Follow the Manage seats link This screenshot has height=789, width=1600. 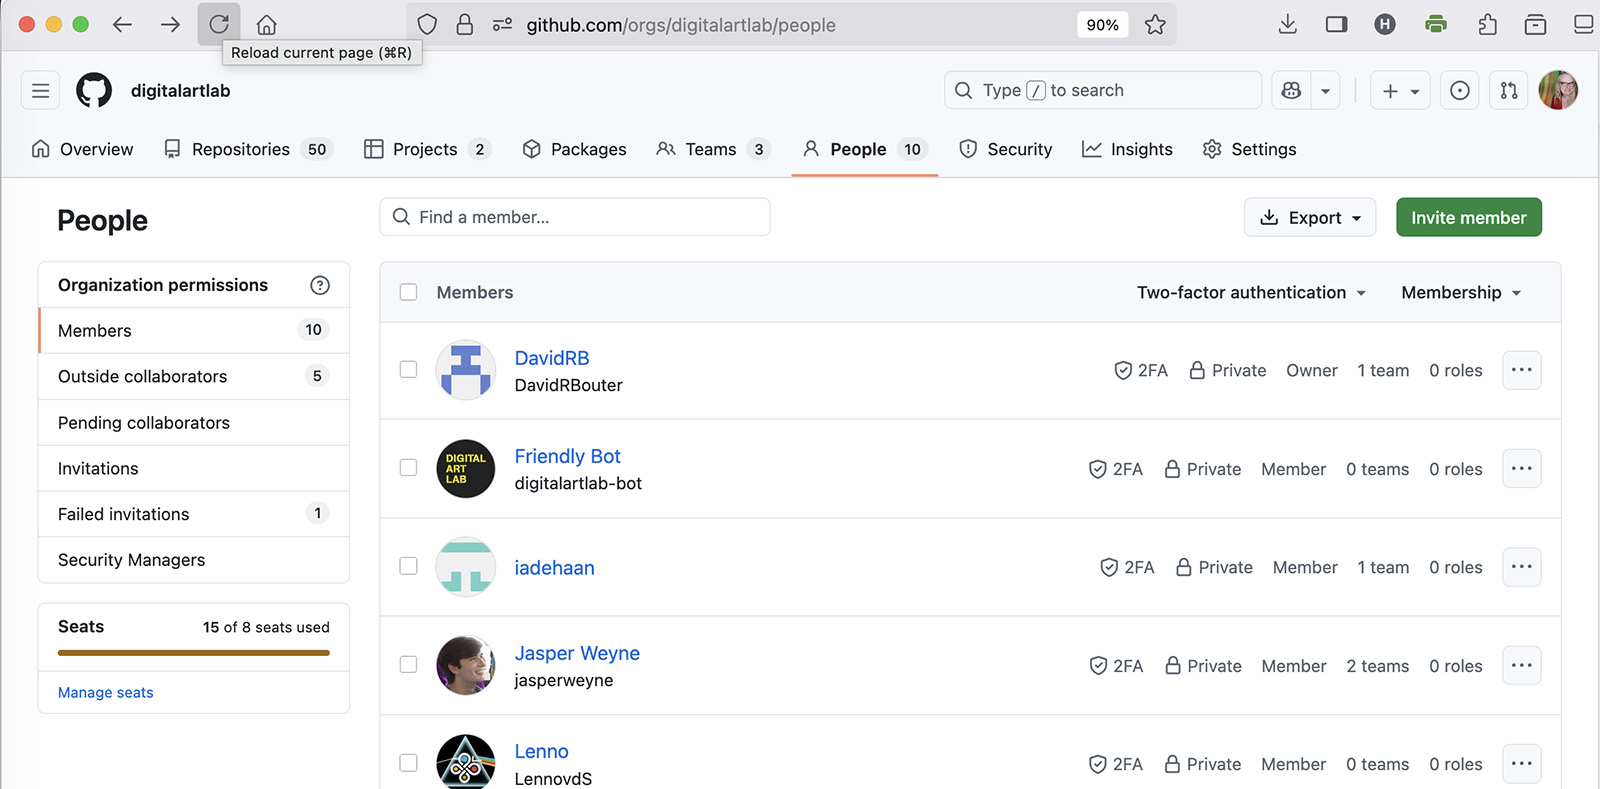click(106, 693)
